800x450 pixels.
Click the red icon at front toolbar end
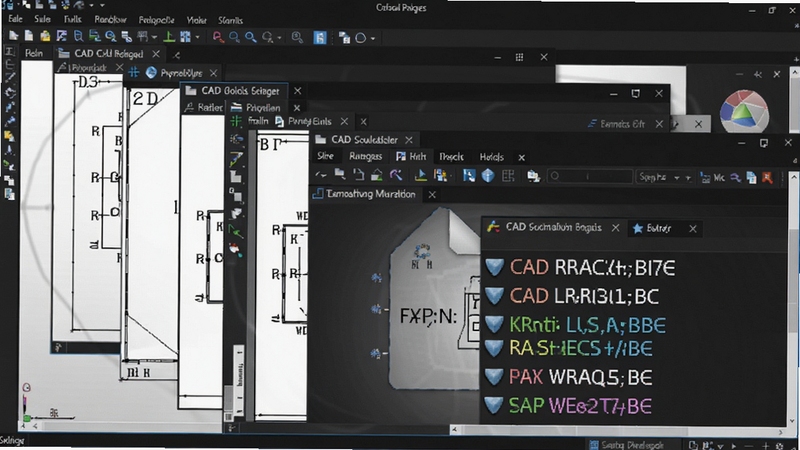coord(767,178)
